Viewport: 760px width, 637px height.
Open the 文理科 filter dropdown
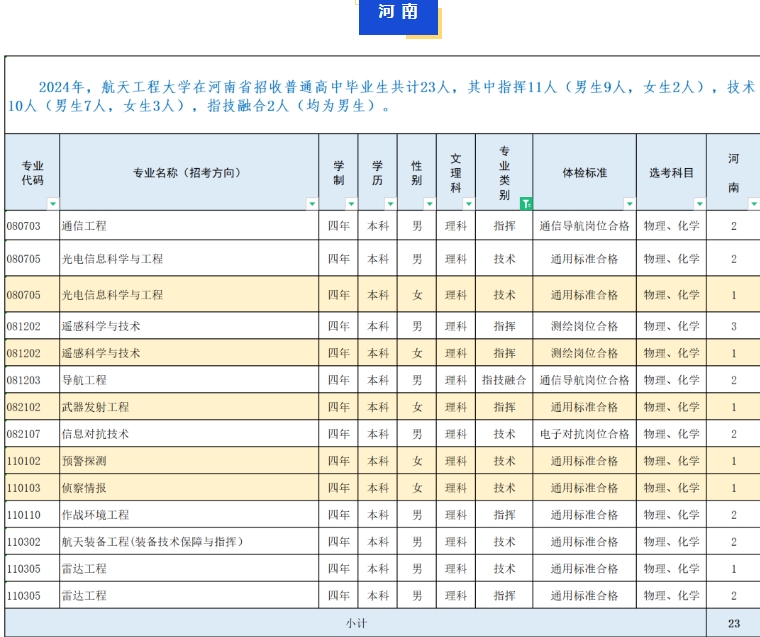click(468, 204)
